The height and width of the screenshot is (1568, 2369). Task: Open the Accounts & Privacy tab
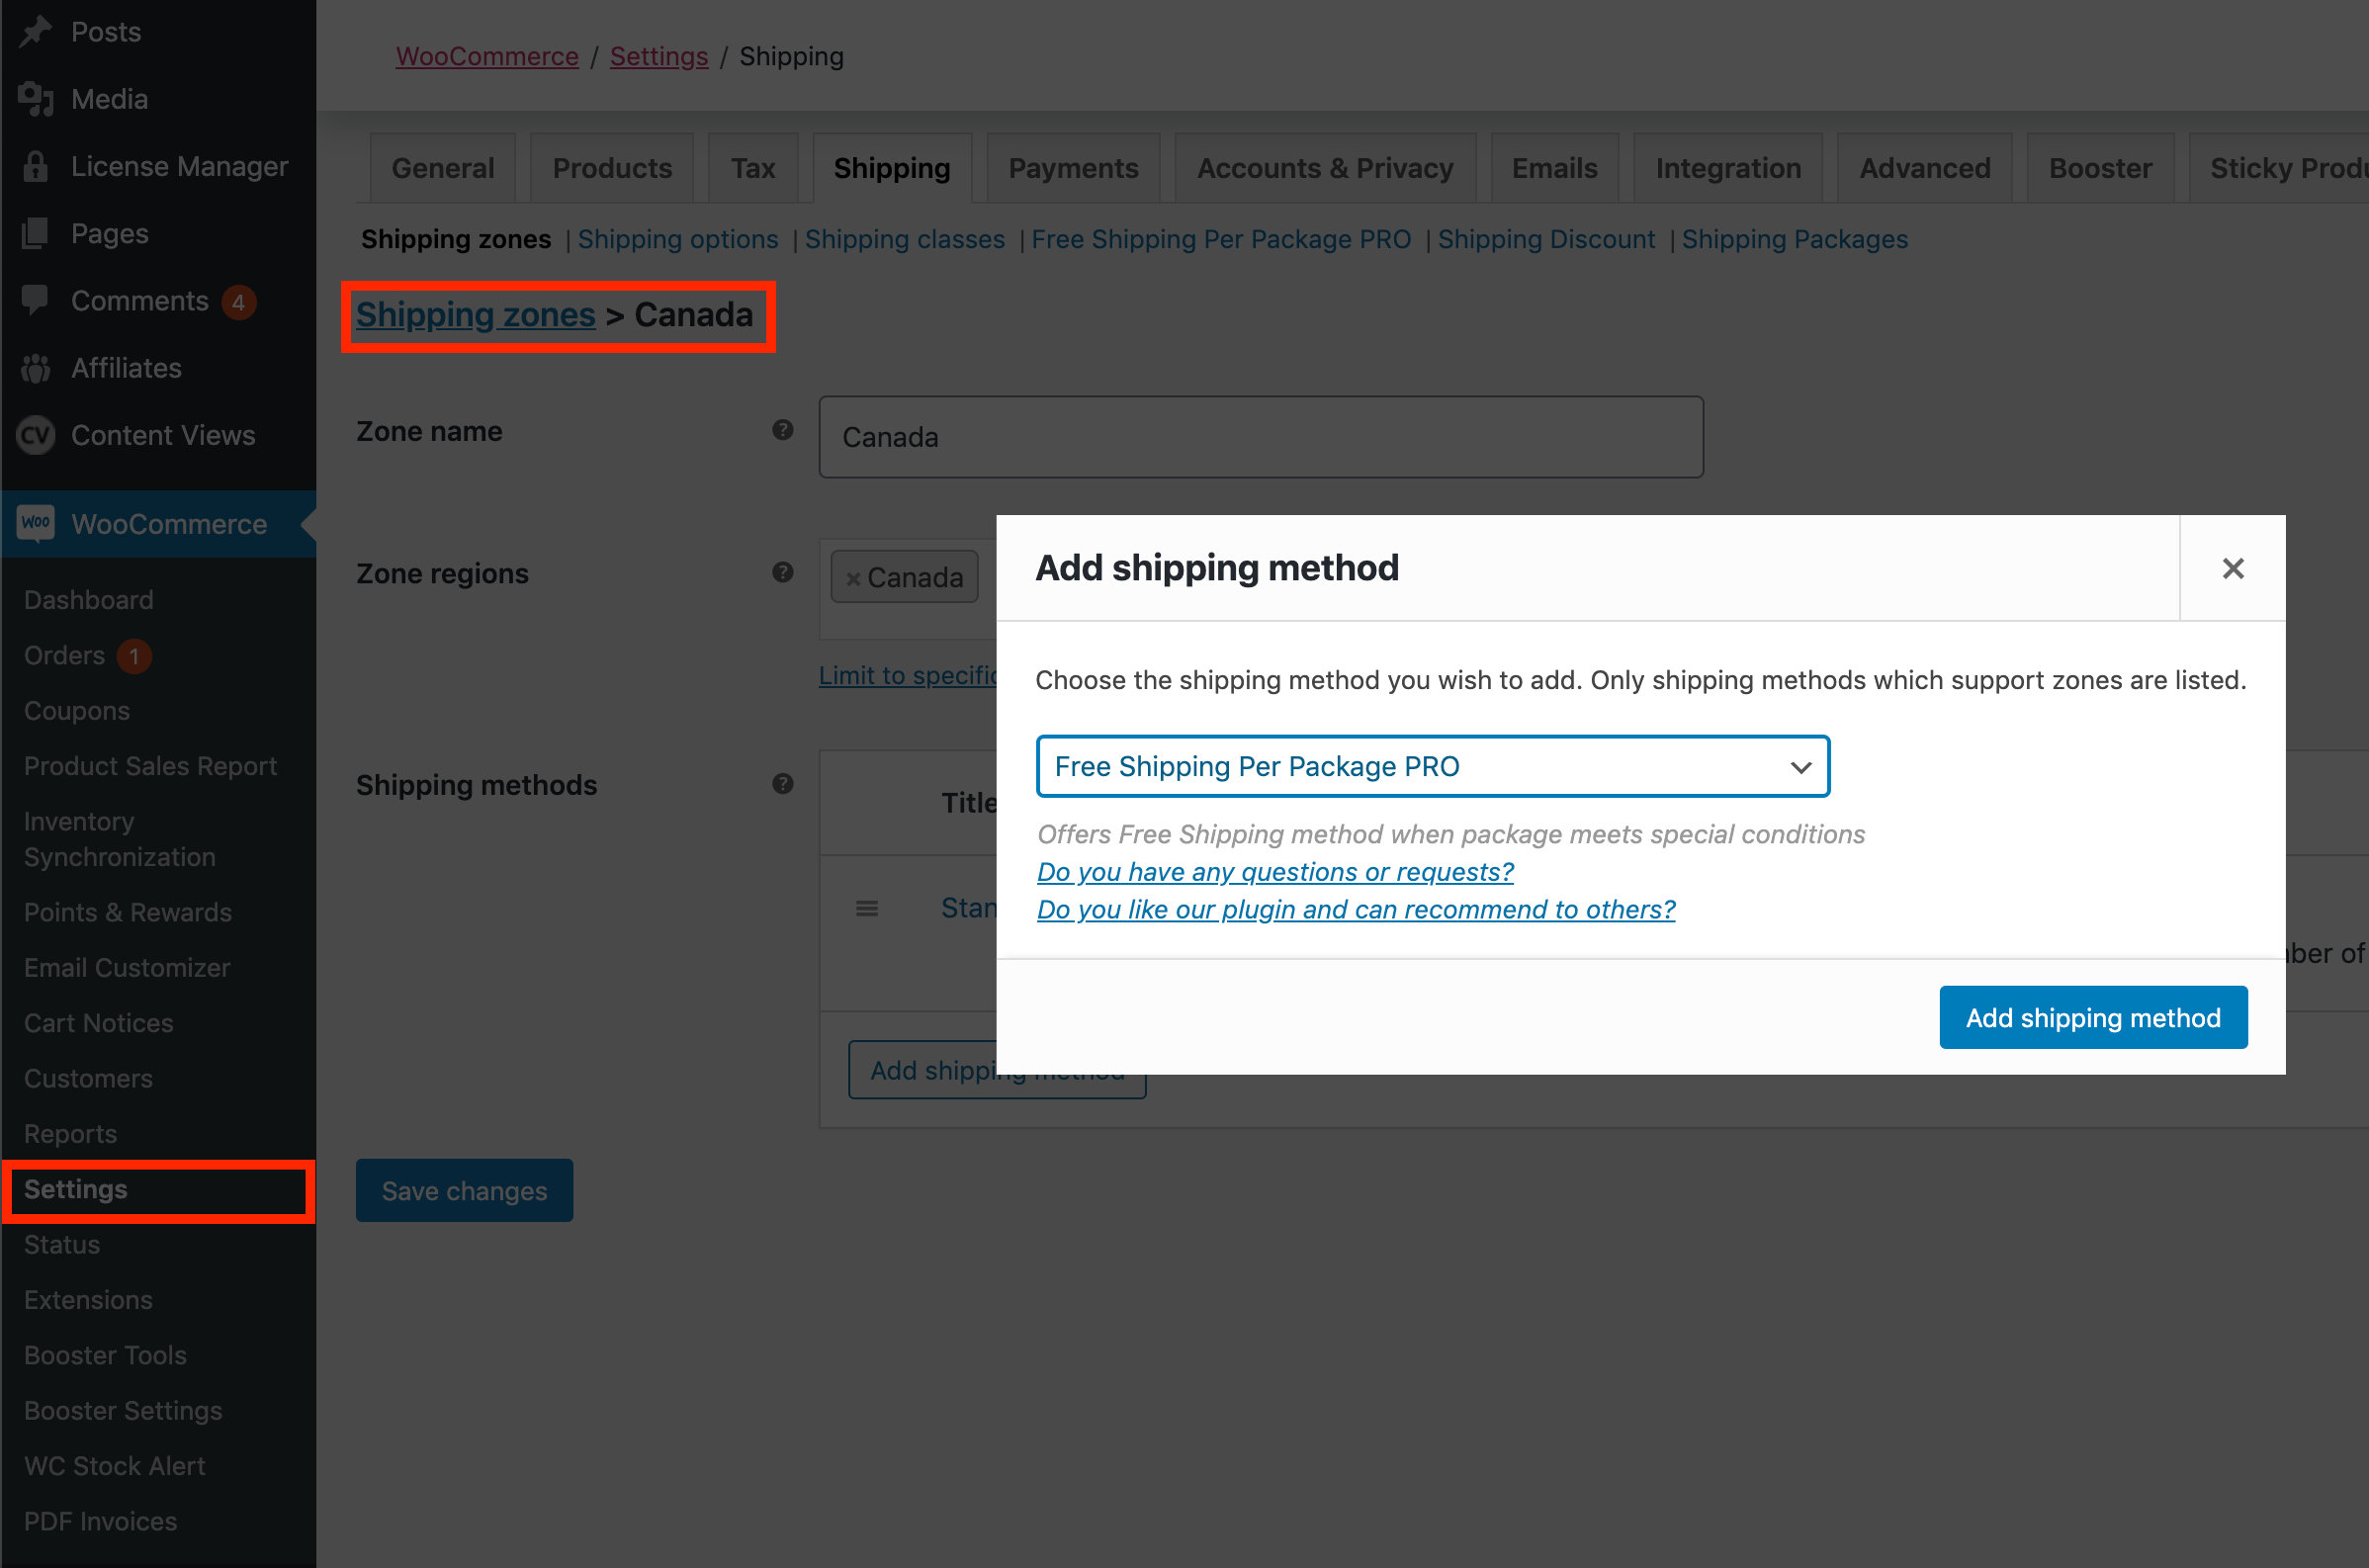click(1324, 168)
